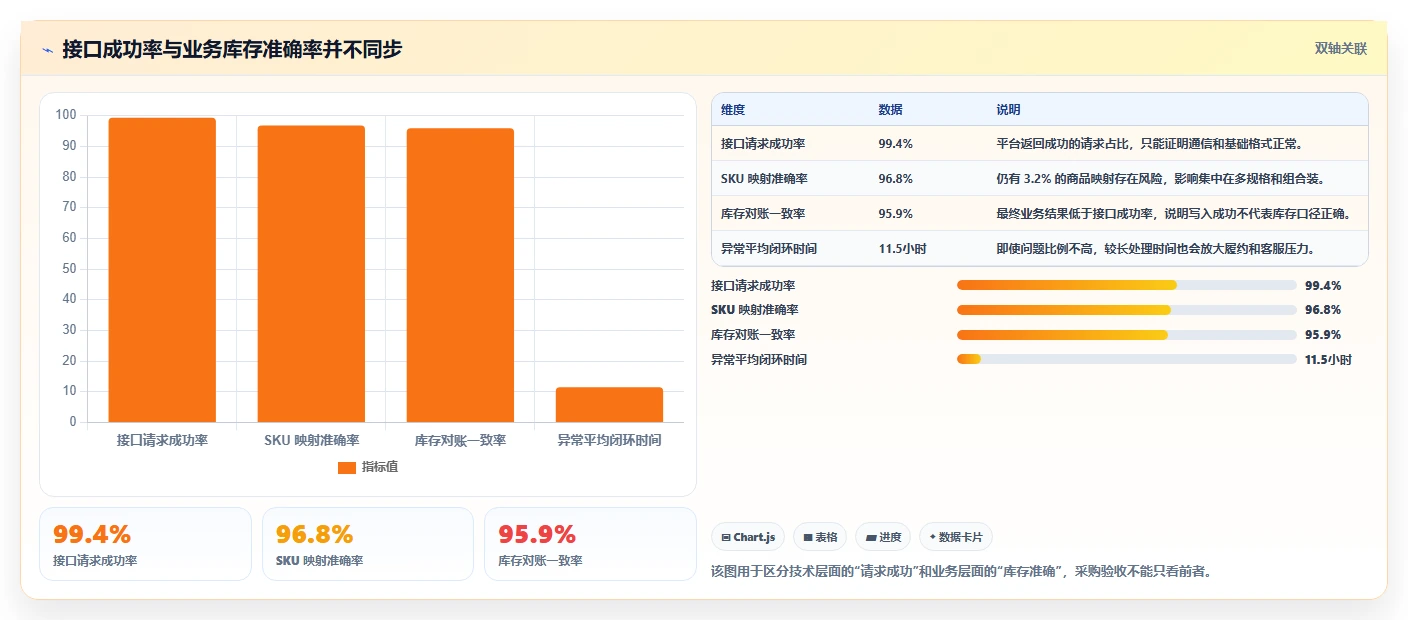This screenshot has height=620, width=1408.
Task: Click the description starting 仍有 3.2% 的商品映射
Action: coord(1160,179)
